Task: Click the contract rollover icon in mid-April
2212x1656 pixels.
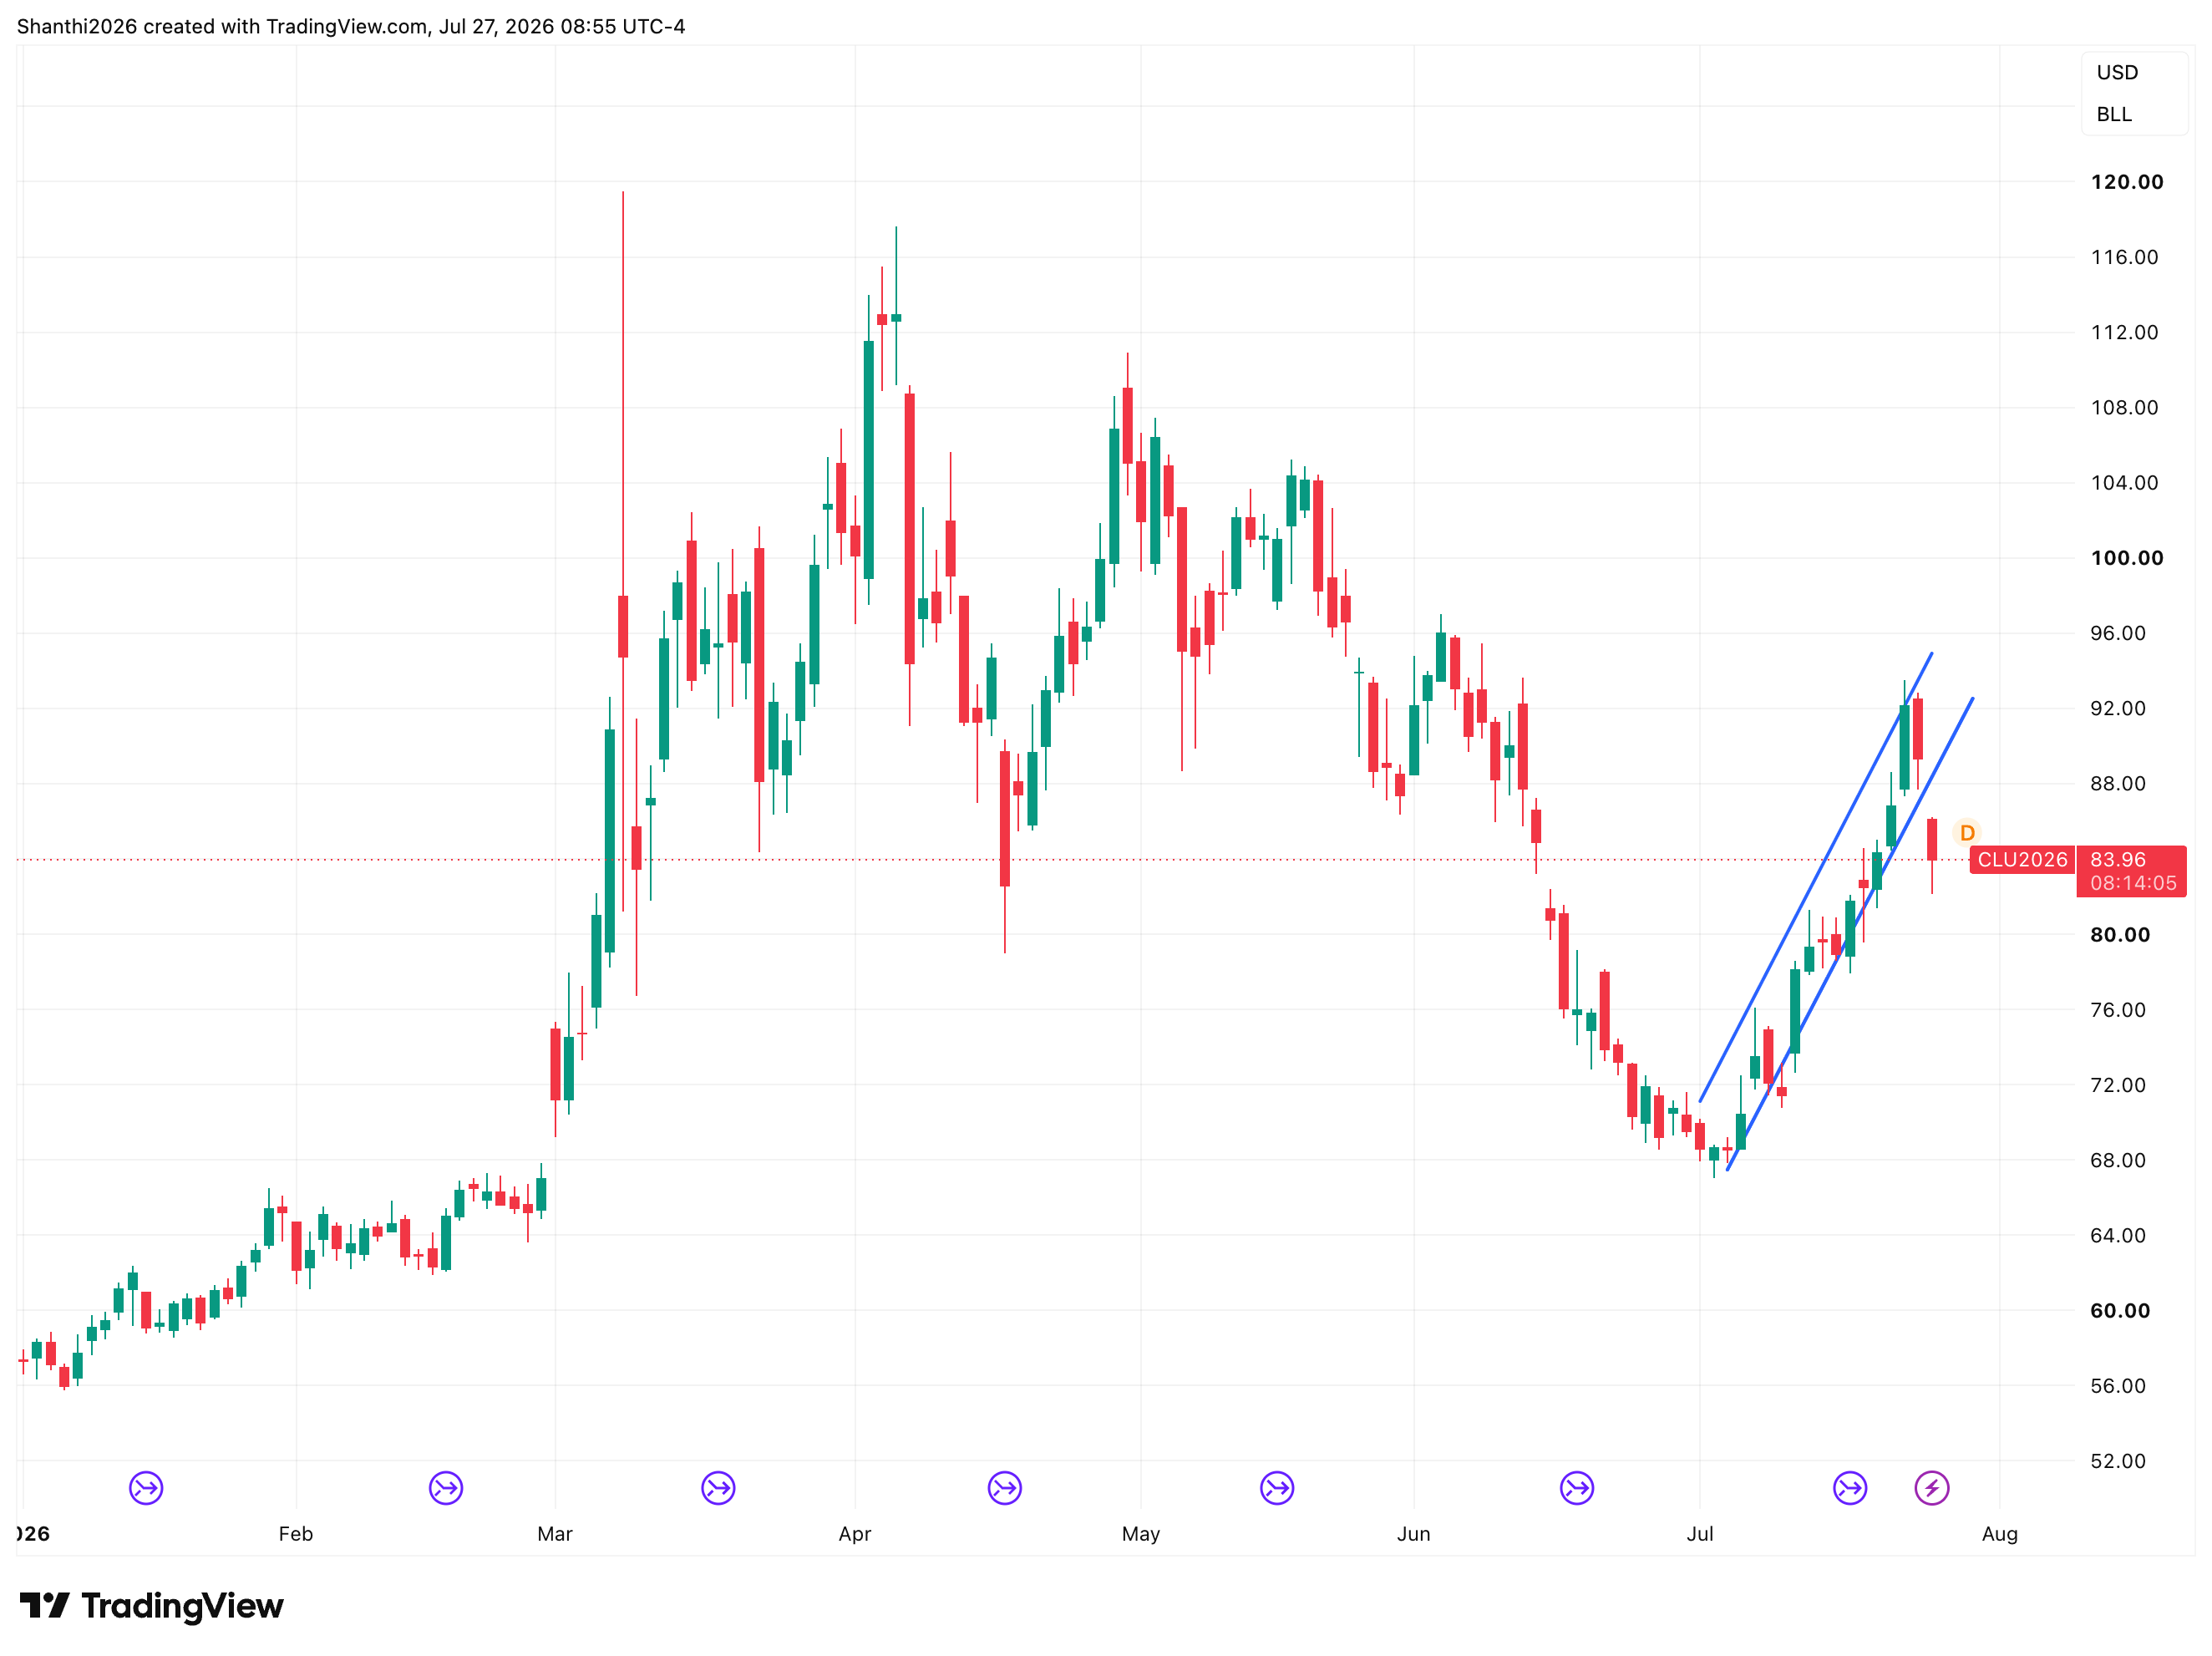Action: pyautogui.click(x=1005, y=1488)
